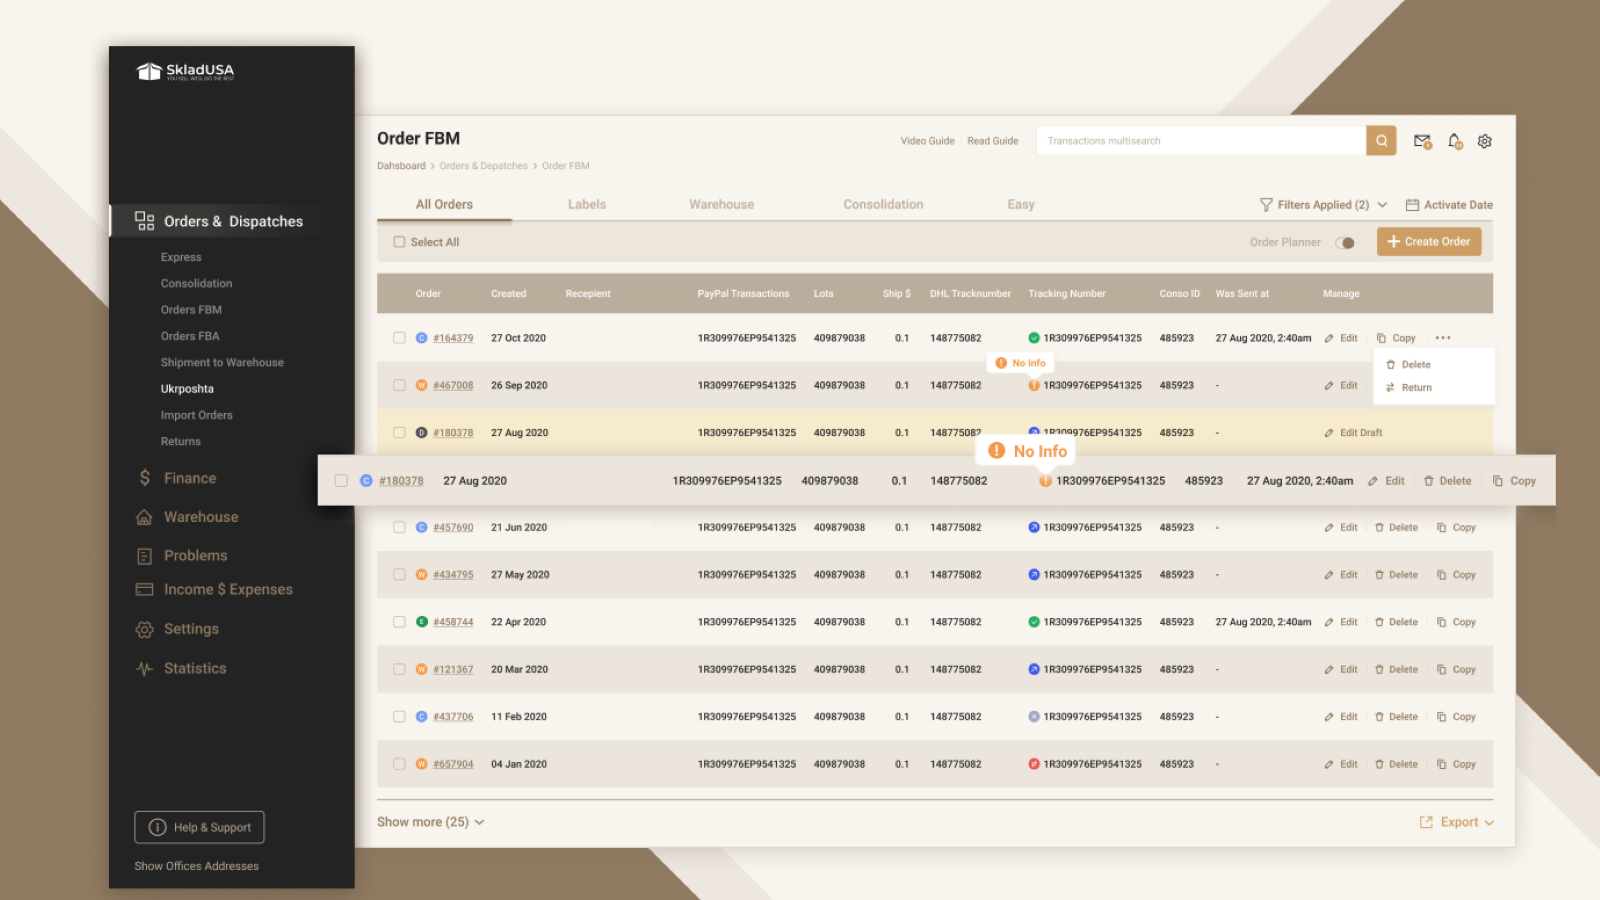Toggle the Order Planner switch

point(1345,243)
